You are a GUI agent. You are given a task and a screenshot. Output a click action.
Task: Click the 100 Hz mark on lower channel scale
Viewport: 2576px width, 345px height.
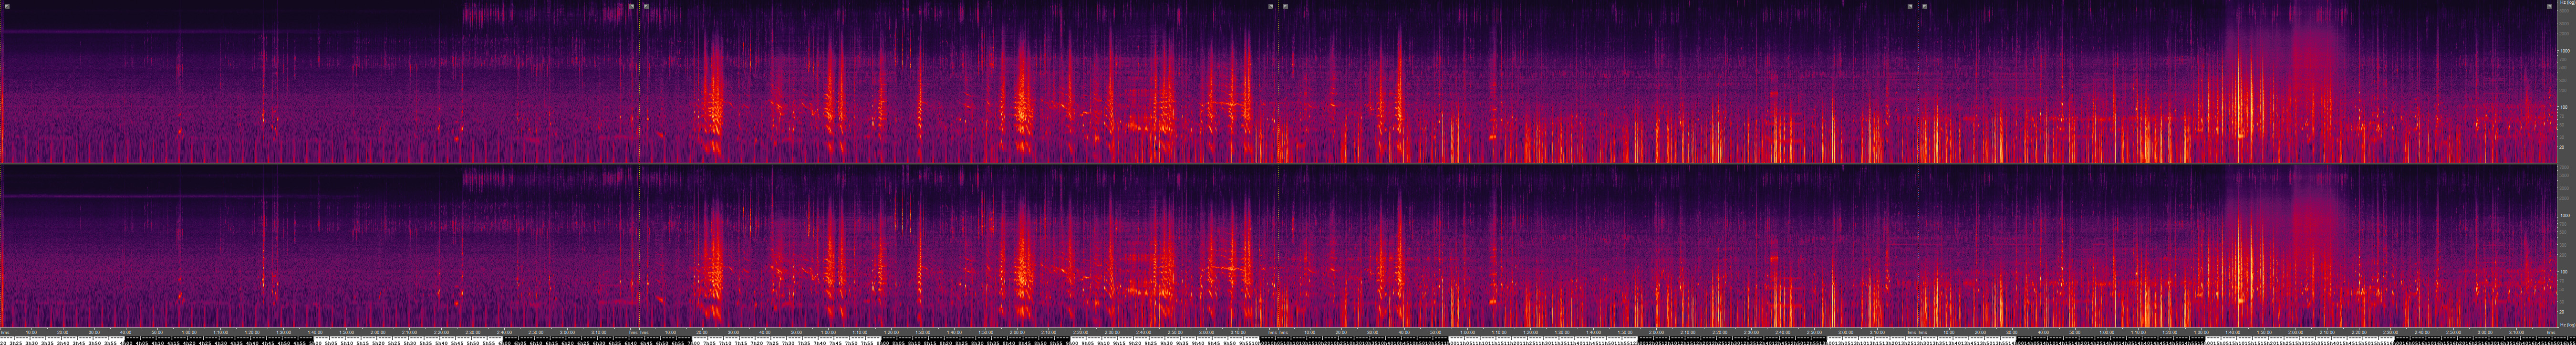click(2564, 271)
